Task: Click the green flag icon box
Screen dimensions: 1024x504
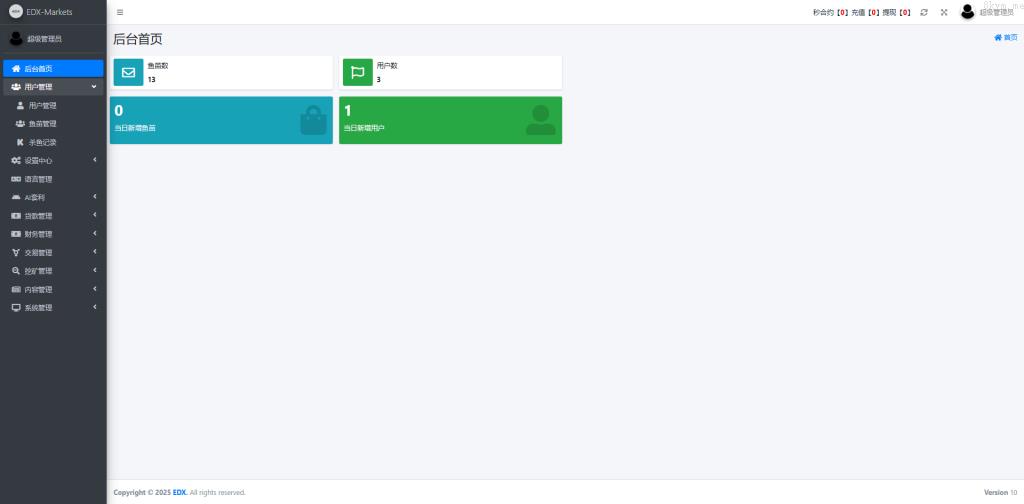Action: pyautogui.click(x=357, y=72)
